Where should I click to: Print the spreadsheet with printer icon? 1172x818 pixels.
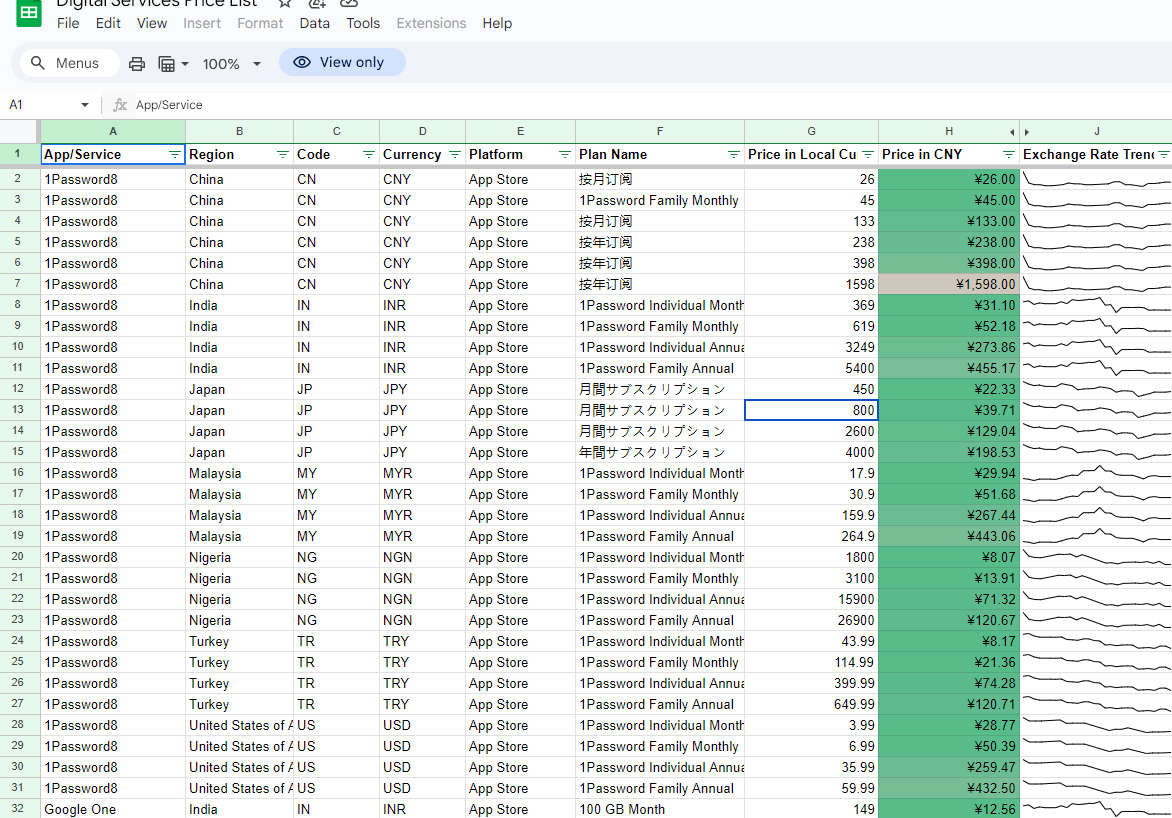click(137, 64)
